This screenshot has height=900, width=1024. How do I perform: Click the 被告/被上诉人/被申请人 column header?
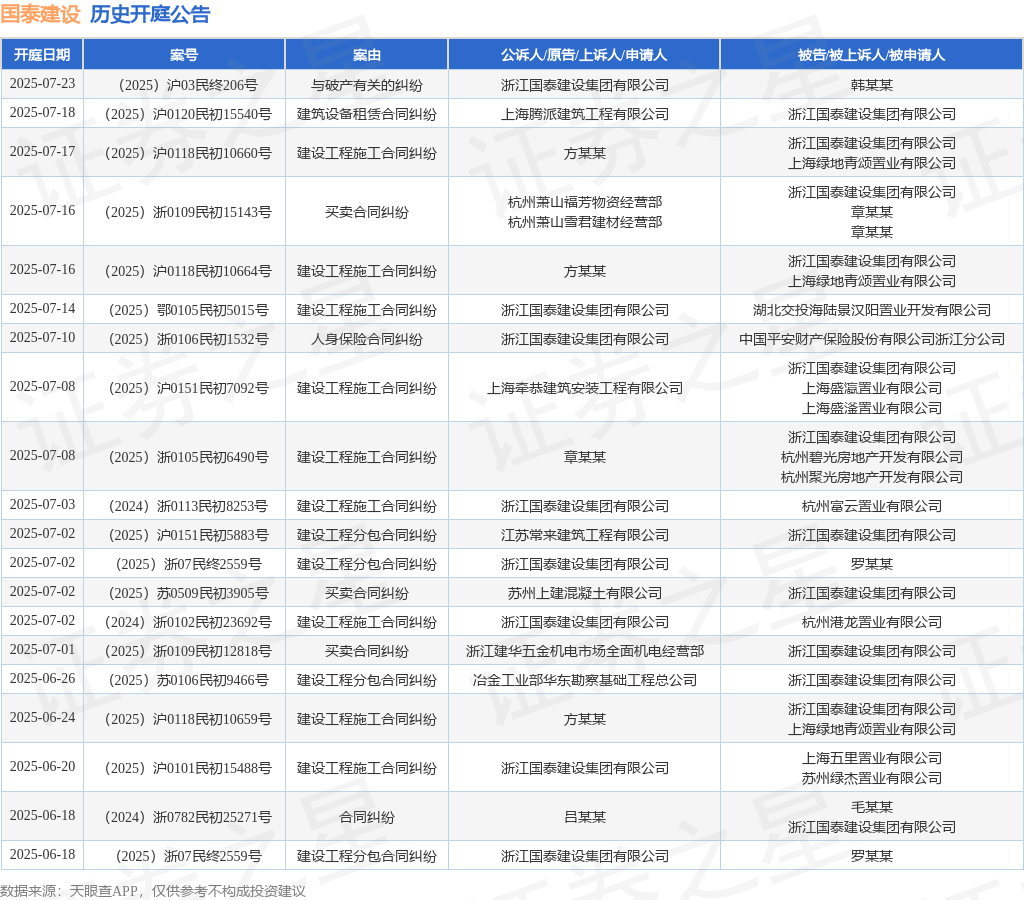871,55
